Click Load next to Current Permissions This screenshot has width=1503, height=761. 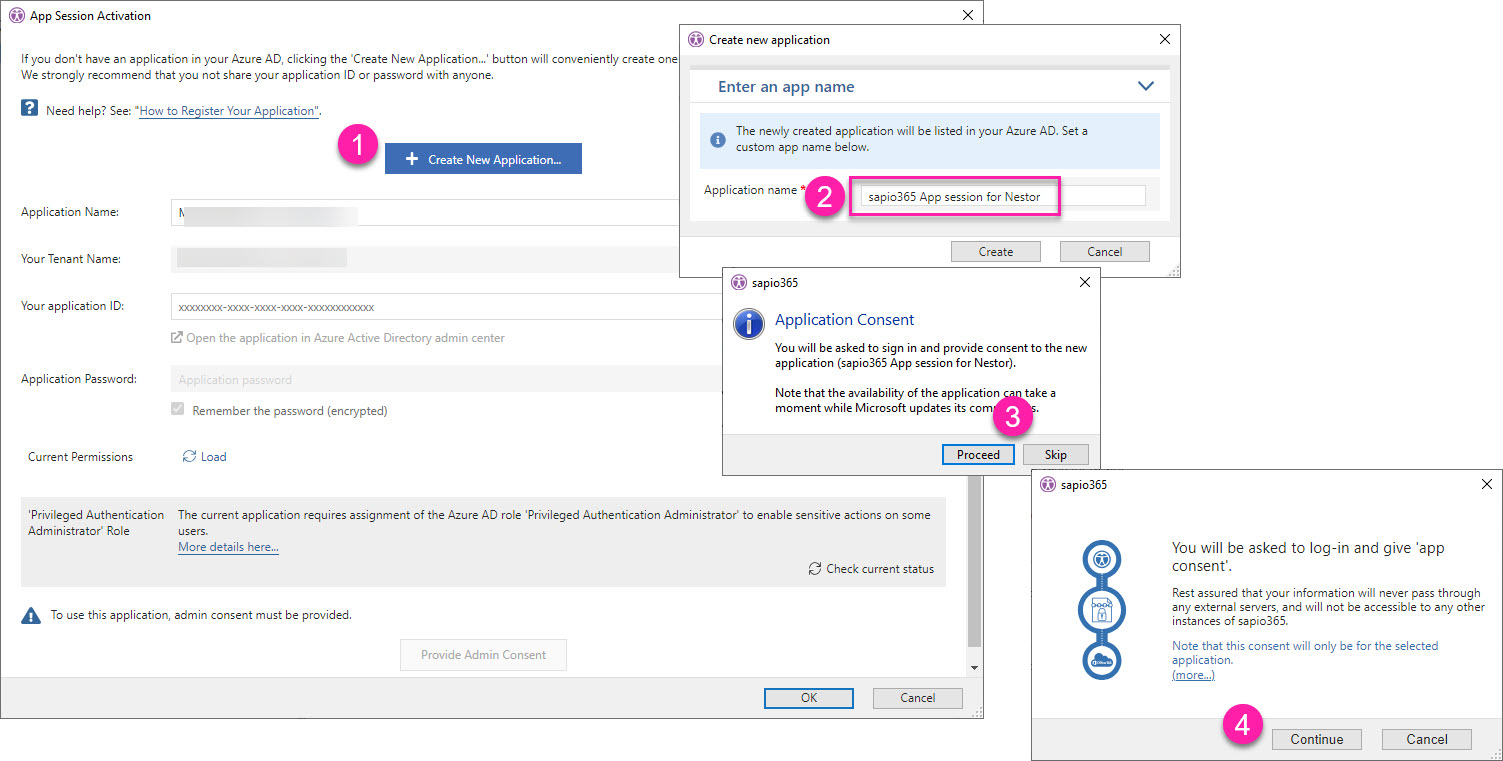(214, 457)
